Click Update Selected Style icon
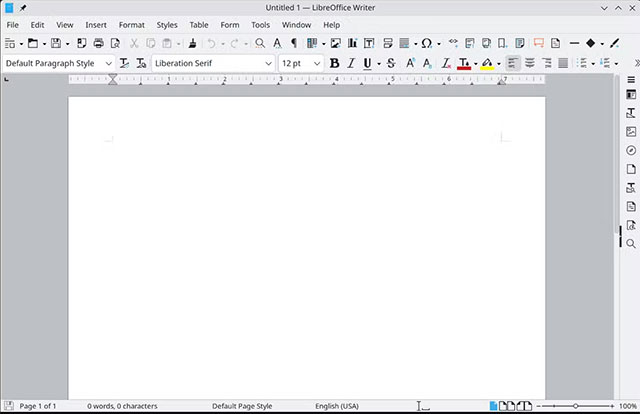 (x=124, y=63)
